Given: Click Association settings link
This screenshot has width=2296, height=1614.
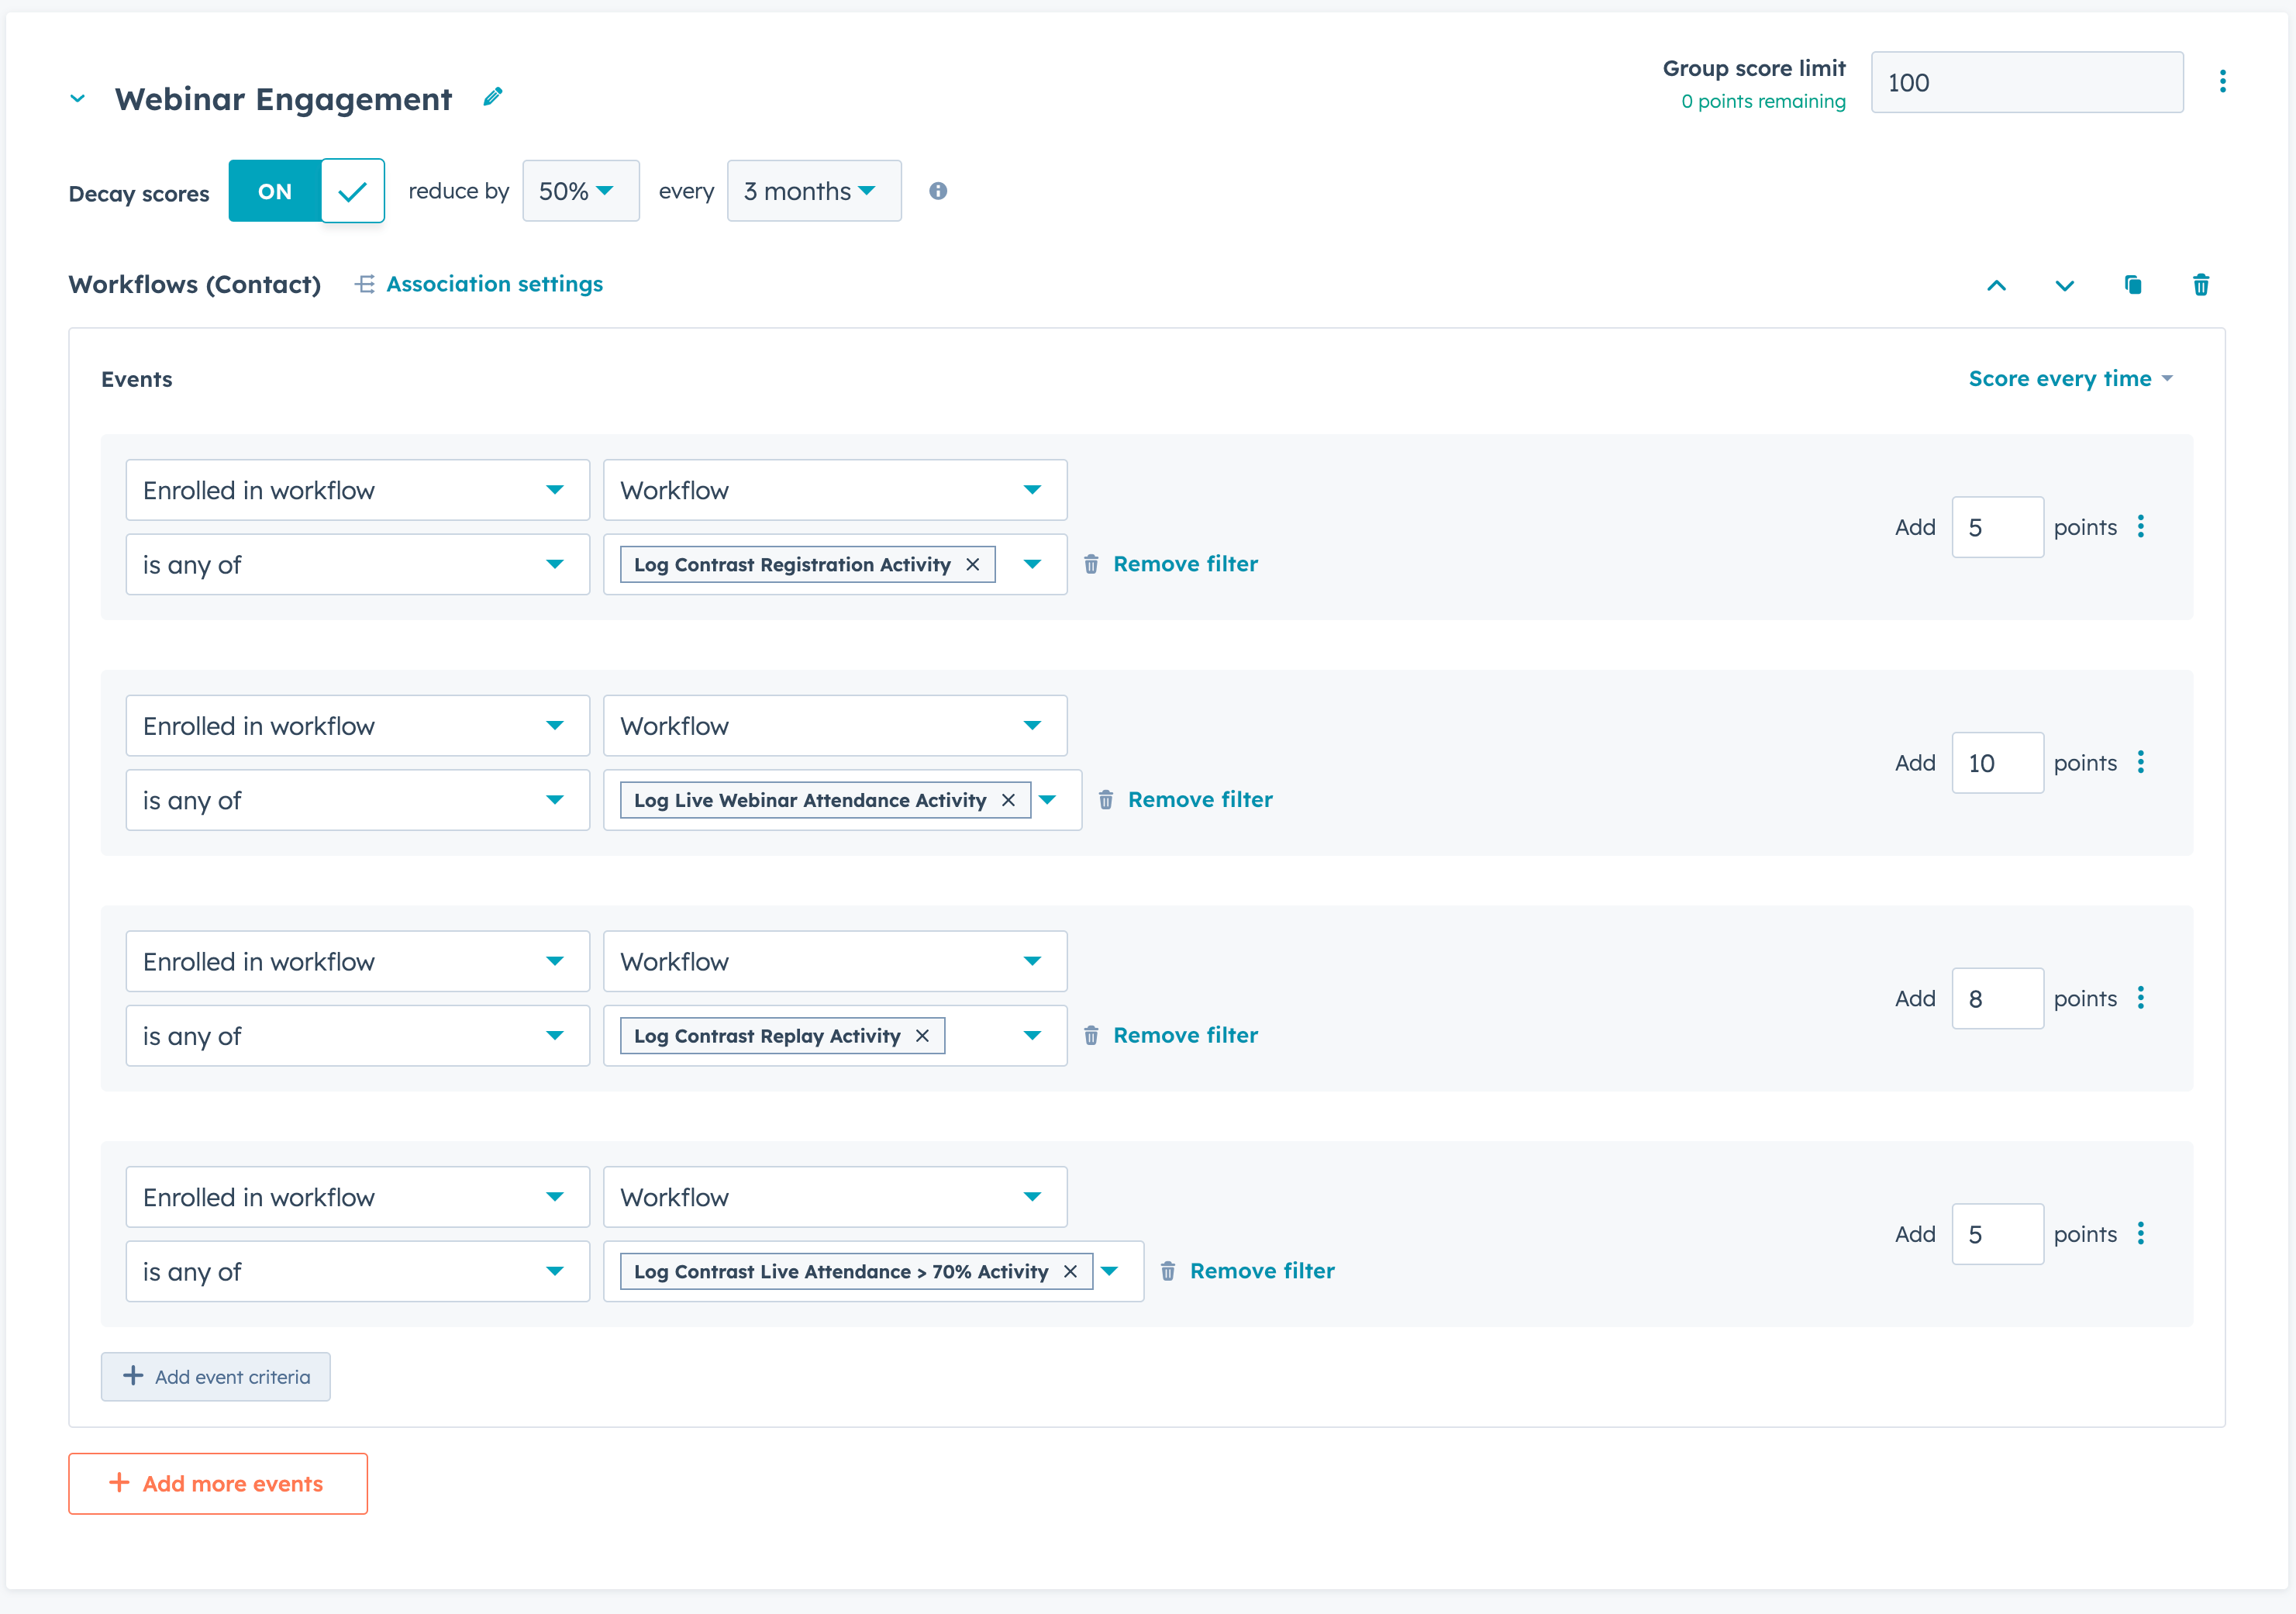Looking at the screenshot, I should [x=494, y=285].
